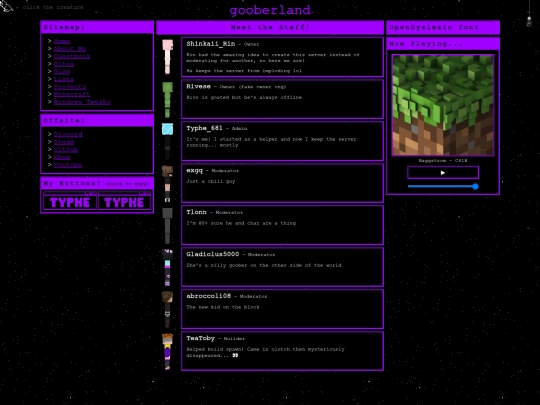
Task: Copy the right TYPHE site button
Action: coord(124,201)
